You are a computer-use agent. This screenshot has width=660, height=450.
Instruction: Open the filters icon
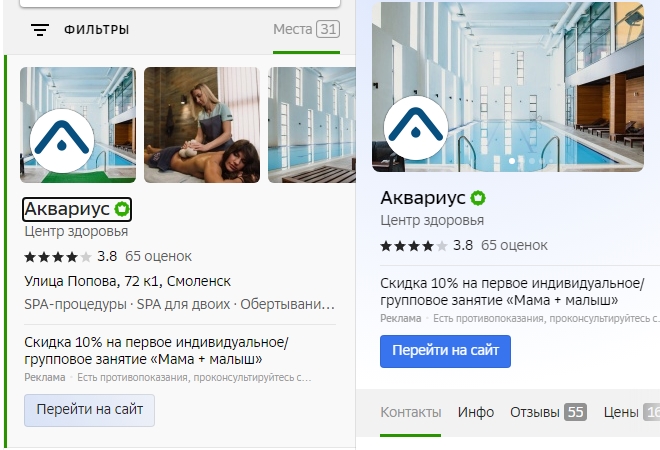[40, 30]
